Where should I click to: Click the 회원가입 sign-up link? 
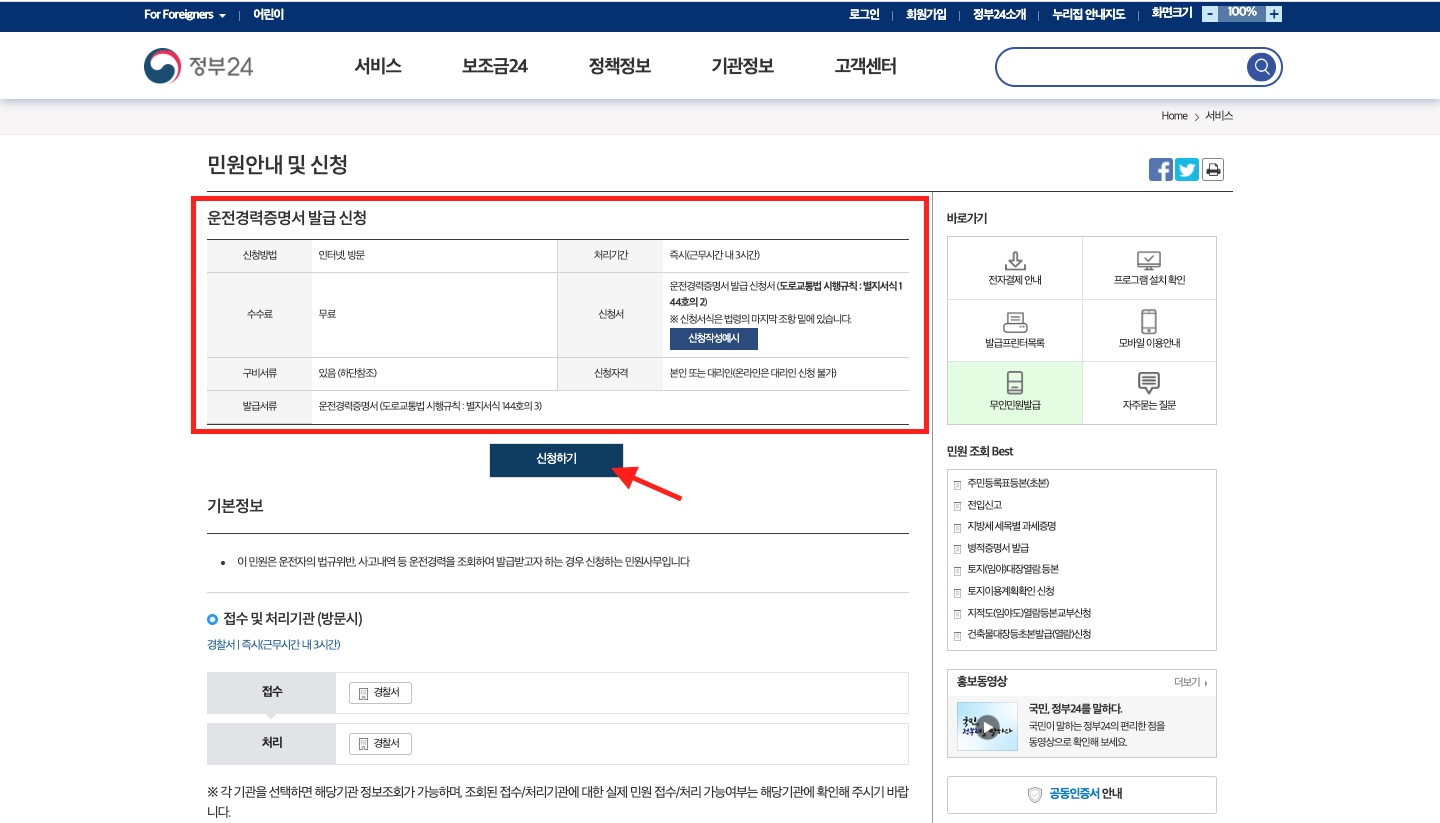[925, 14]
